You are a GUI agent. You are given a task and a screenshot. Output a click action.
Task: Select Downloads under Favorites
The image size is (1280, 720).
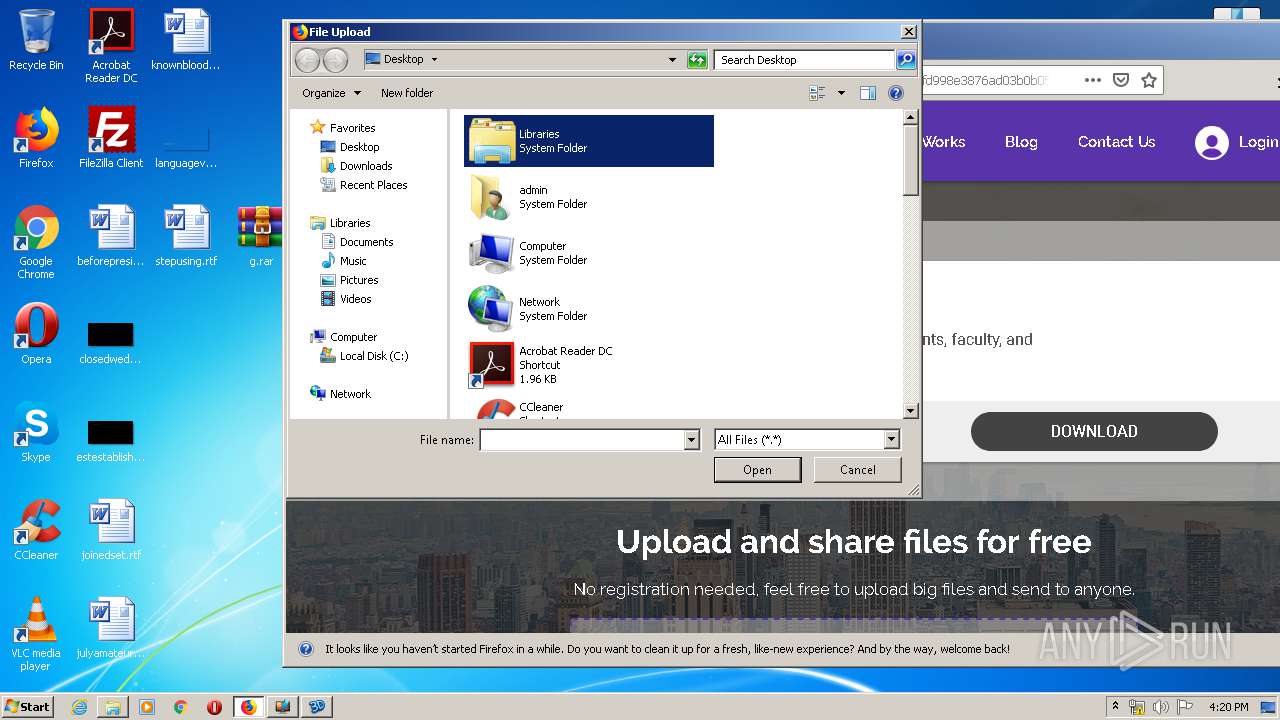(356, 166)
